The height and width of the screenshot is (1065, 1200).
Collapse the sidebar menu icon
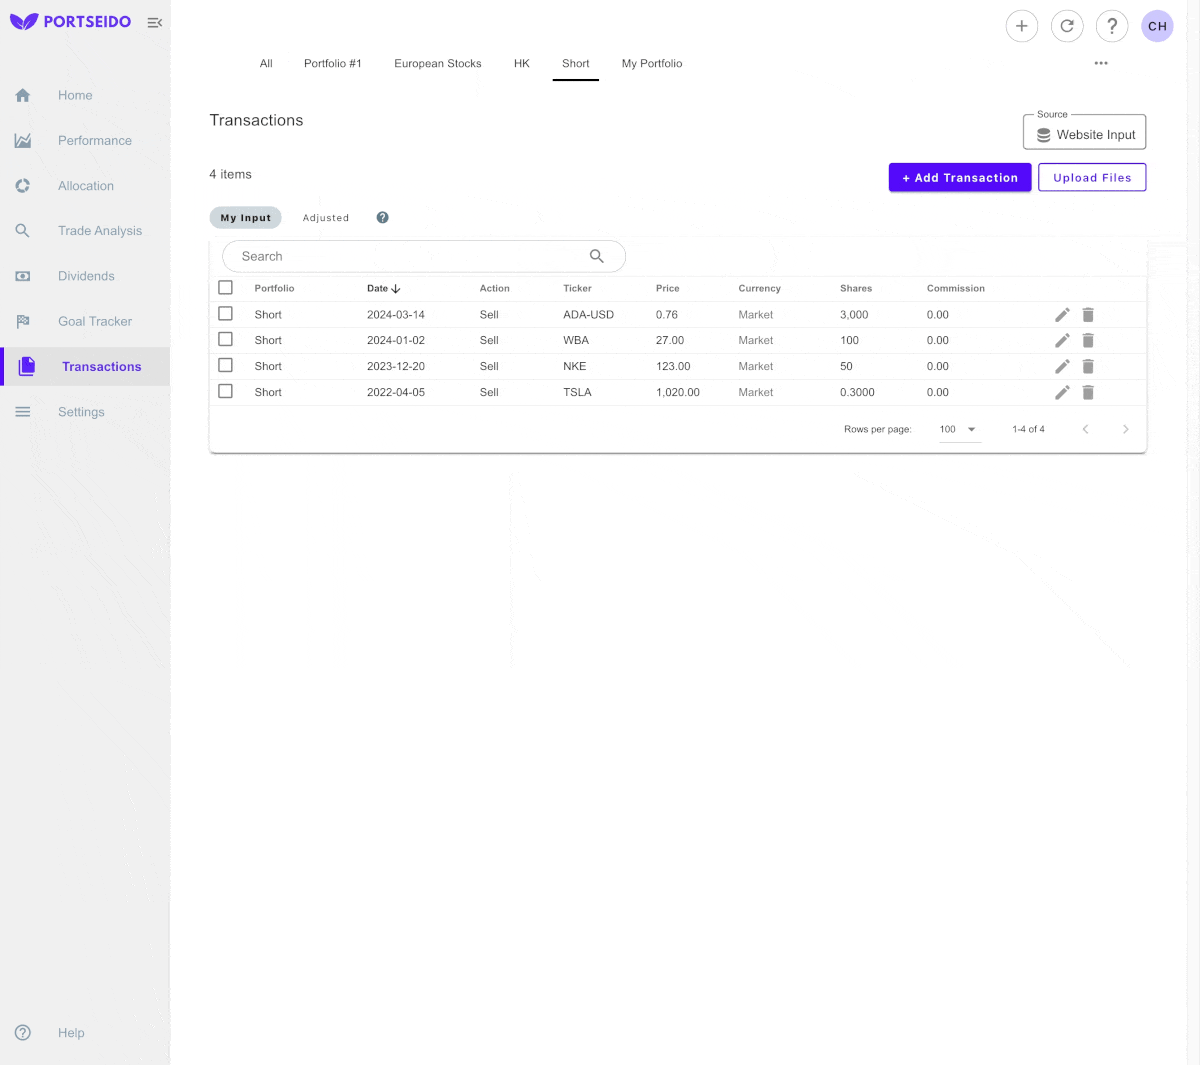(x=155, y=22)
